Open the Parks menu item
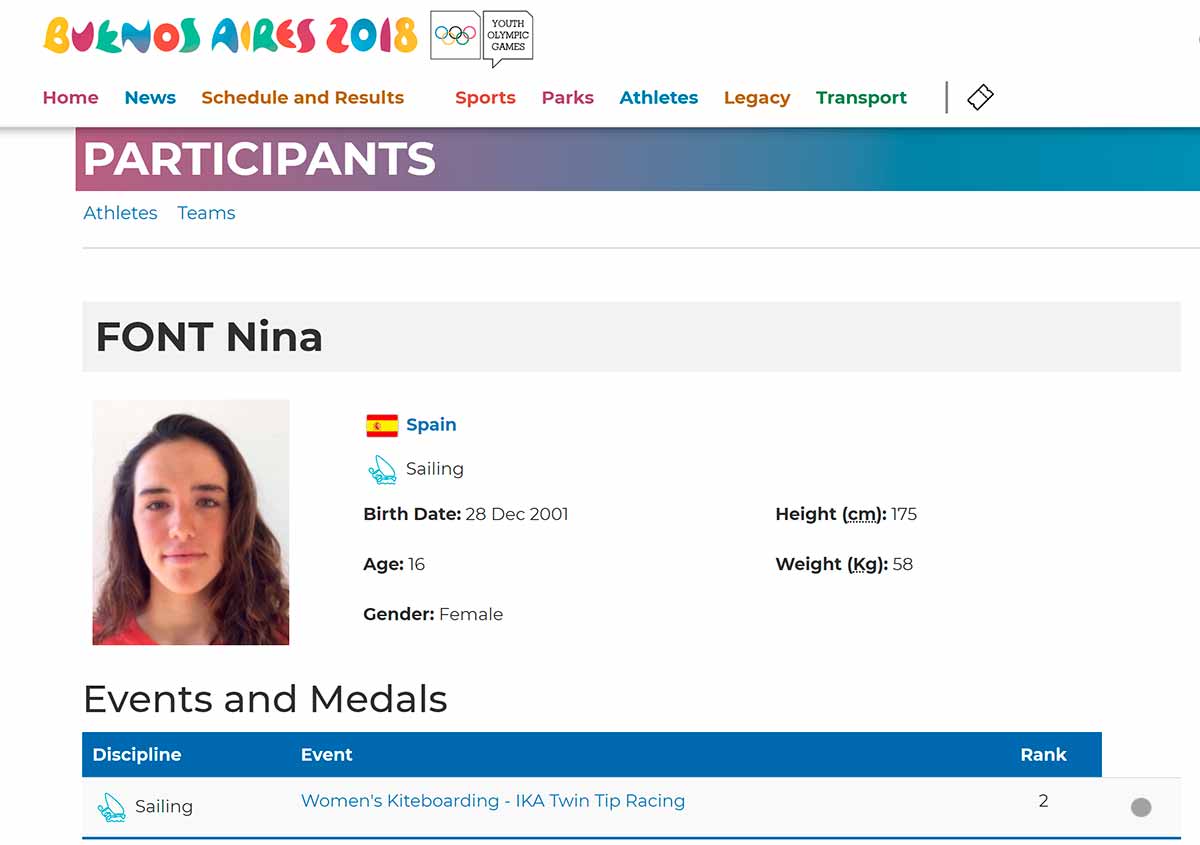The width and height of the screenshot is (1200, 845). coord(568,97)
